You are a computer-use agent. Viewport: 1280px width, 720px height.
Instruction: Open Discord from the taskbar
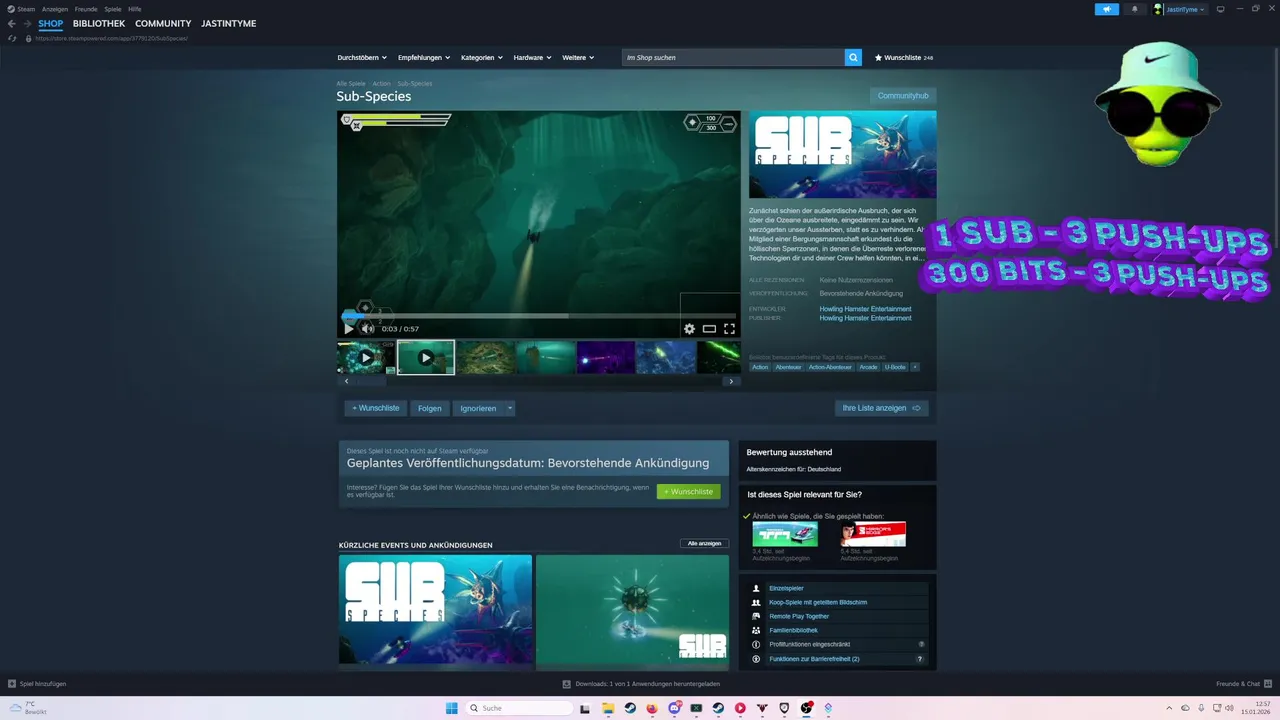tap(674, 708)
